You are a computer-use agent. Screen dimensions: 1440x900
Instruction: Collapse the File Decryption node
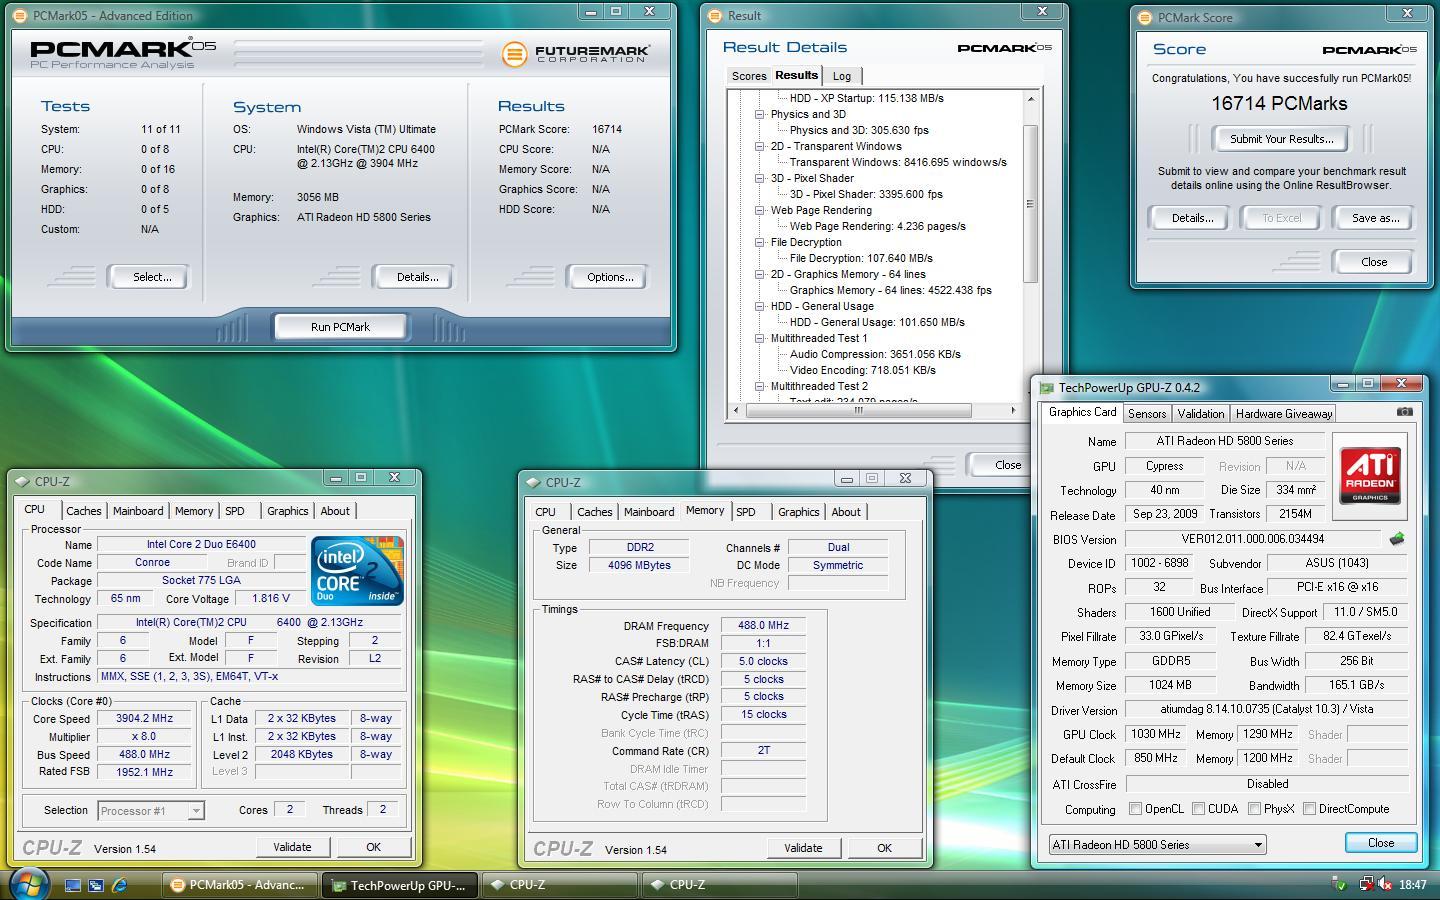(x=760, y=242)
